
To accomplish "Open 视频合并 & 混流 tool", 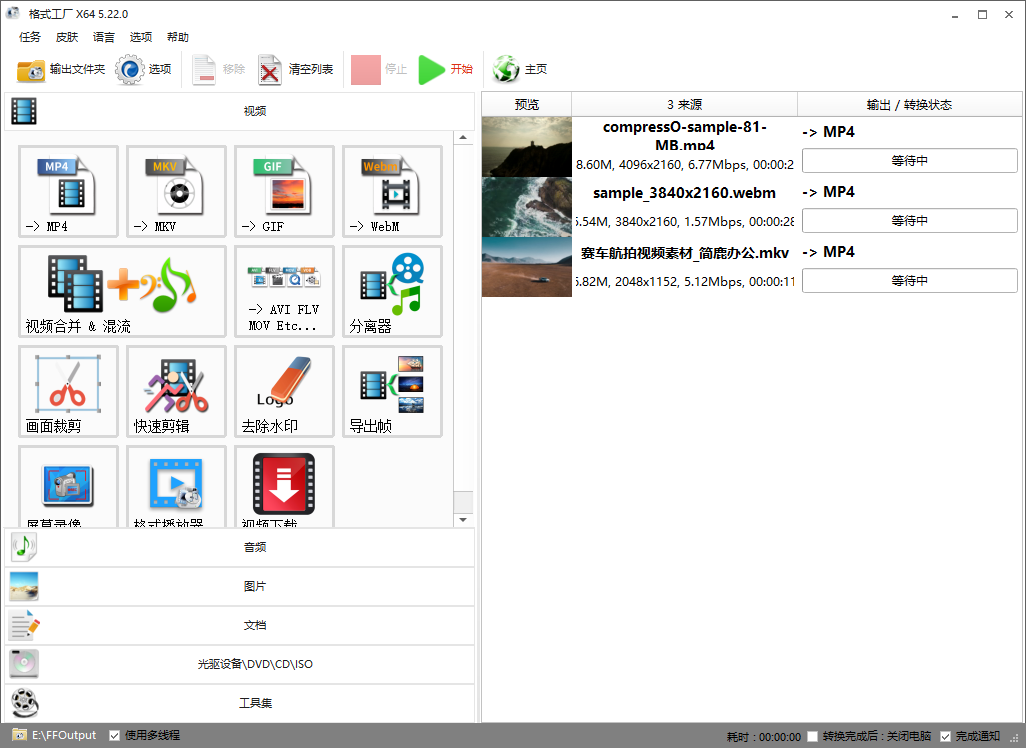I will pos(122,291).
